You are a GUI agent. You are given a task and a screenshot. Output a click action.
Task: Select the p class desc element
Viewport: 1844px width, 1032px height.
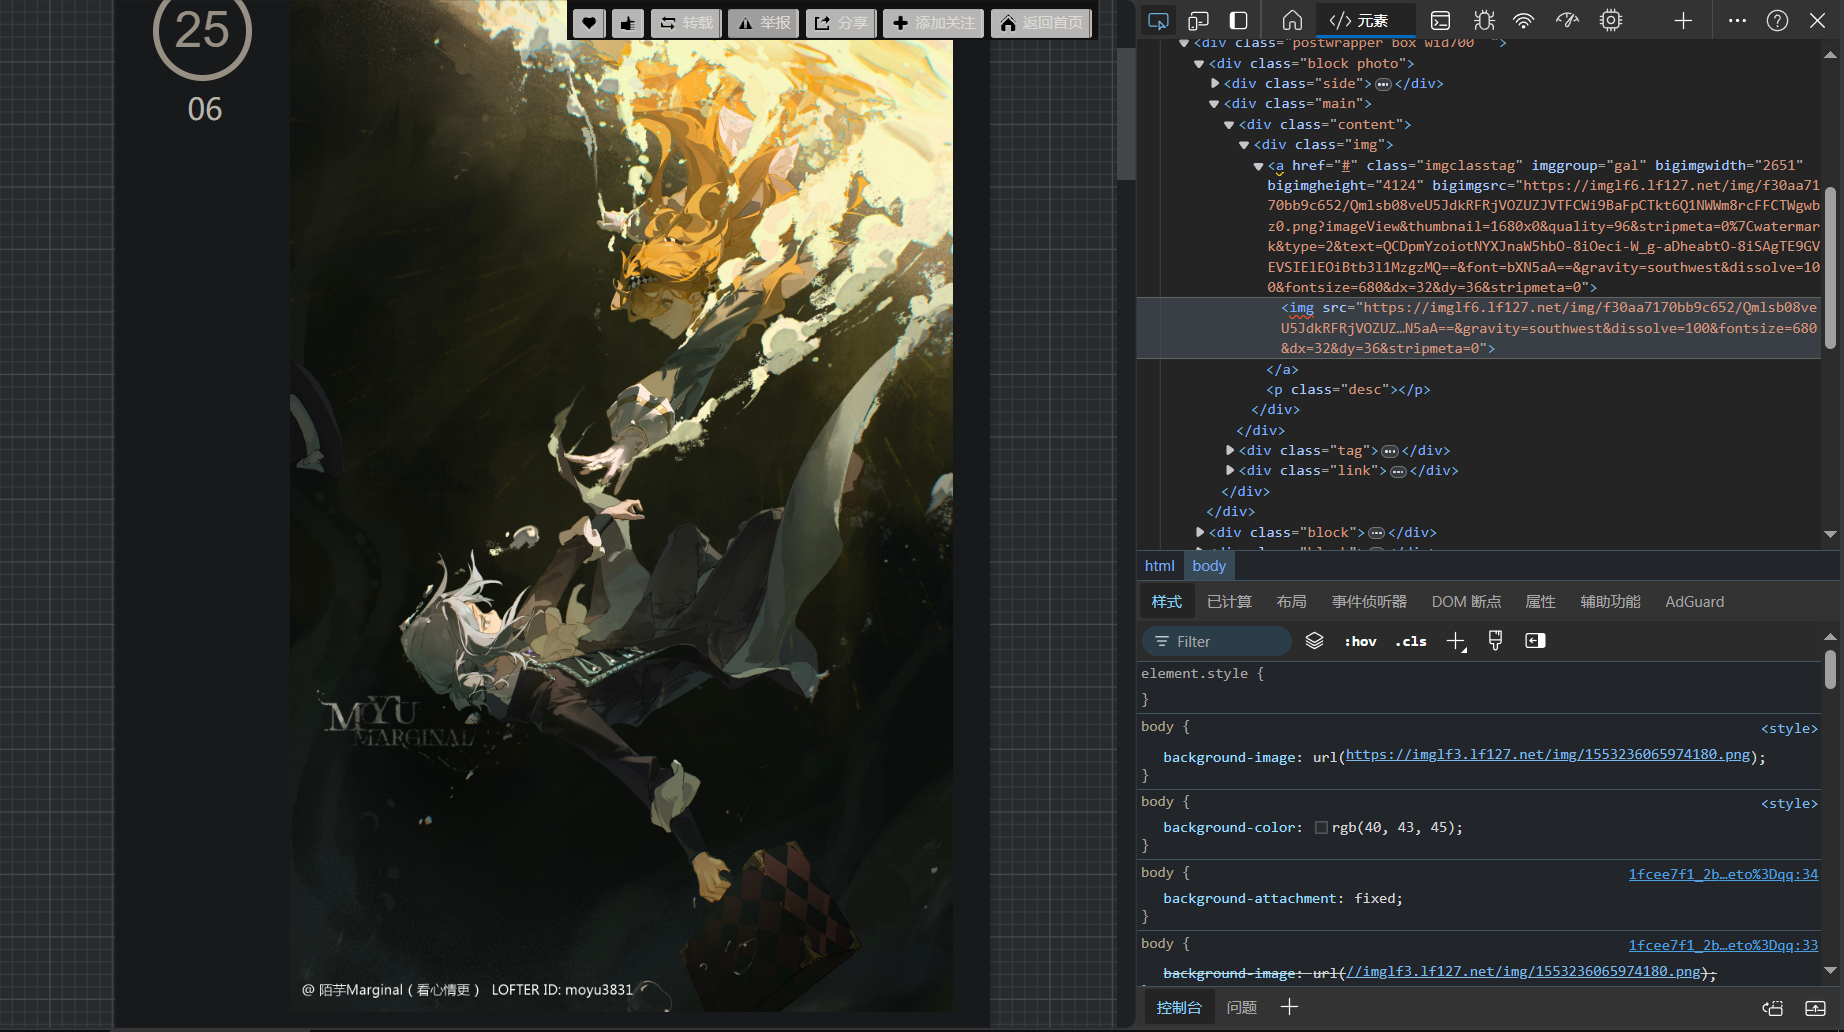pyautogui.click(x=1348, y=390)
